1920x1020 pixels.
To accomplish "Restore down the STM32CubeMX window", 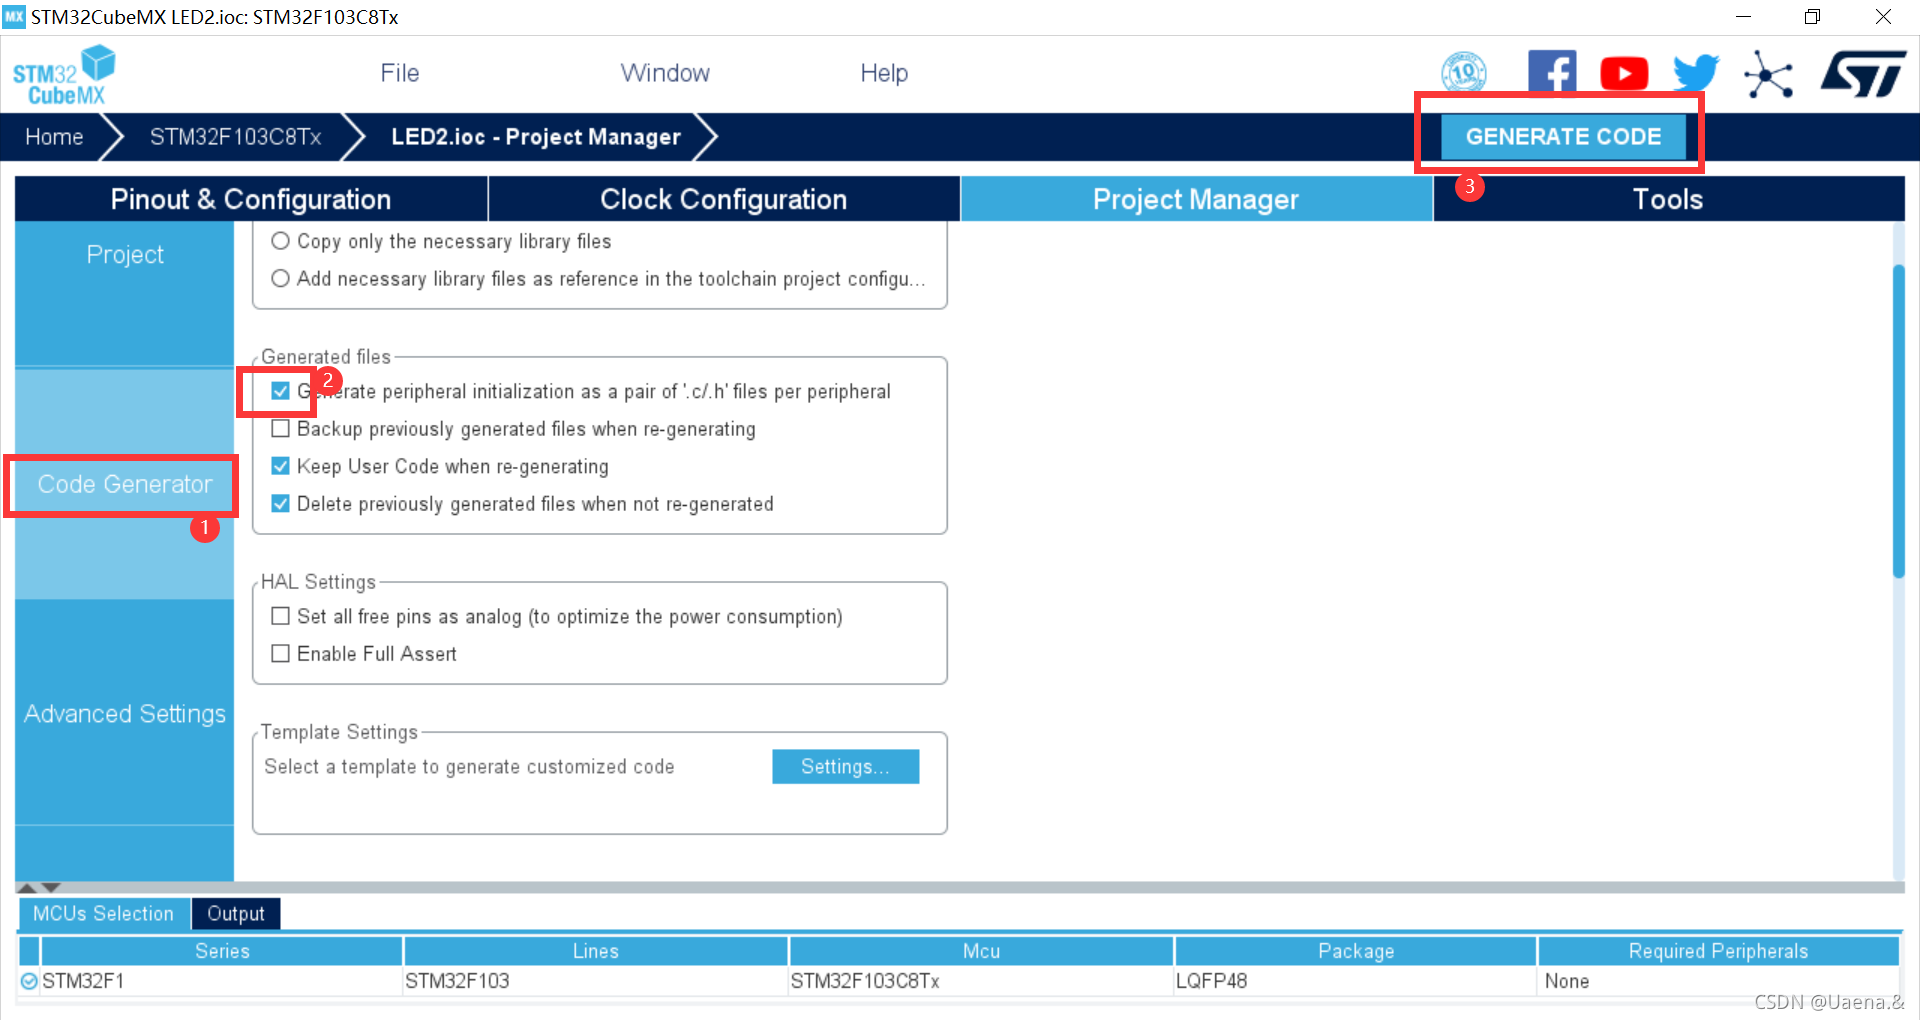I will click(x=1812, y=17).
